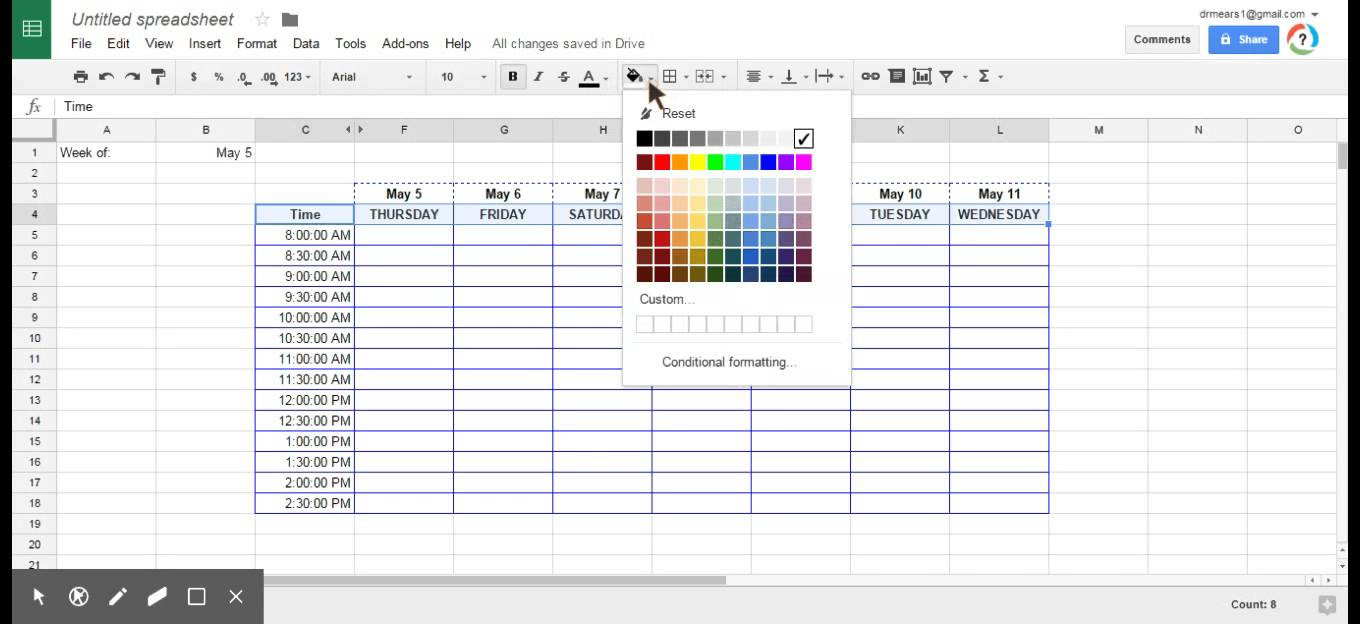
Task: Open the functions (Σ) menu
Action: [986, 76]
